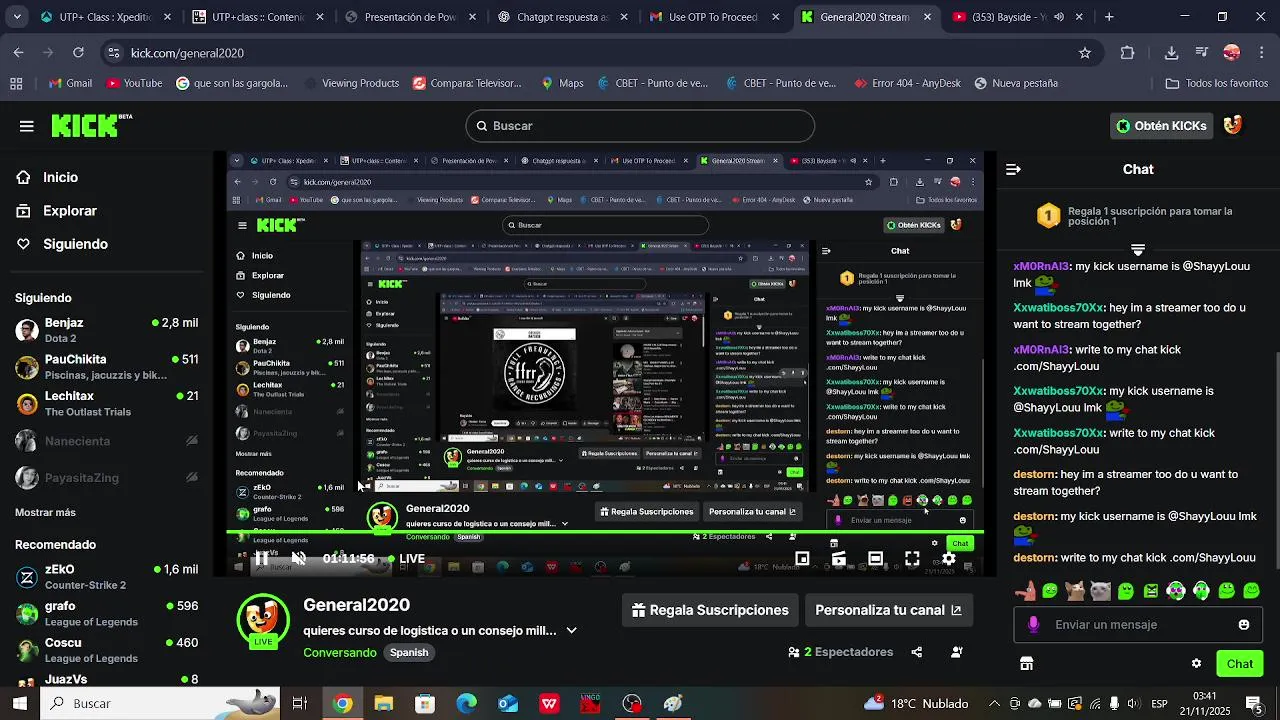Viewport: 1280px width, 720px height.
Task: Click Personaliza tu canal button
Action: [888, 610]
